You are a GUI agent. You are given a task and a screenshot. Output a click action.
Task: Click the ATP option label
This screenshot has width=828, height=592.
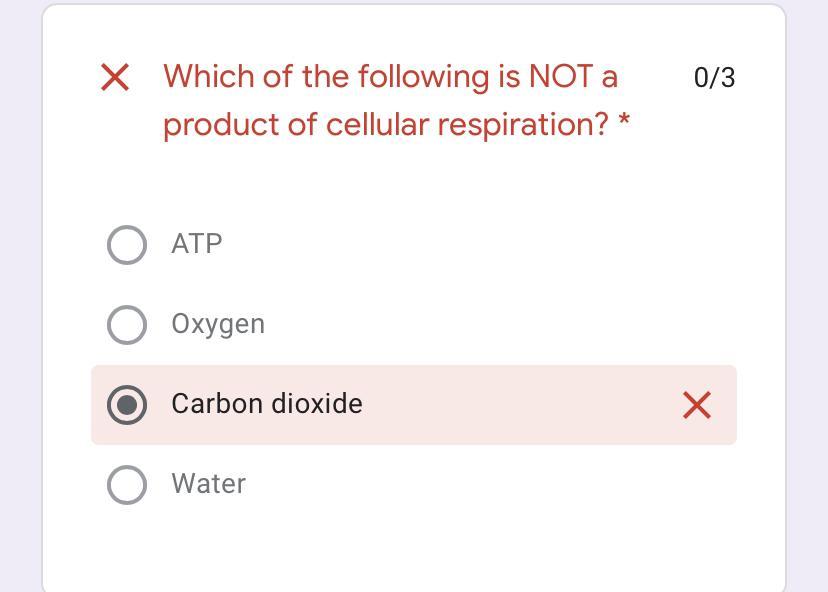(x=197, y=244)
